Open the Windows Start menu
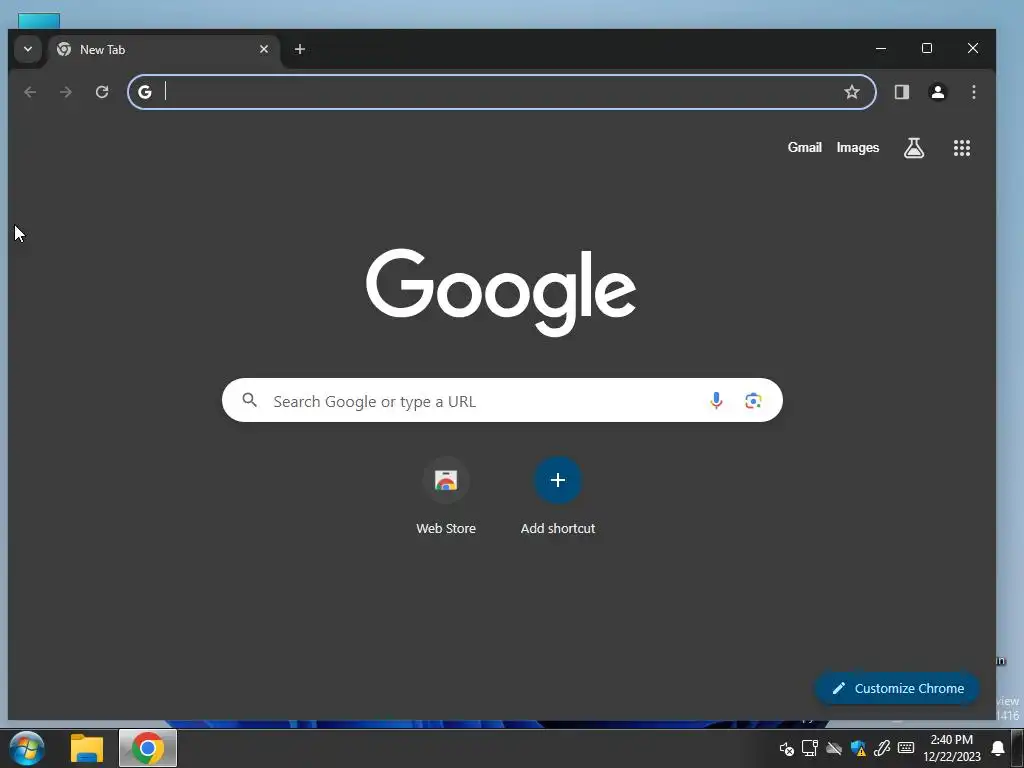1024x768 pixels. click(x=27, y=748)
